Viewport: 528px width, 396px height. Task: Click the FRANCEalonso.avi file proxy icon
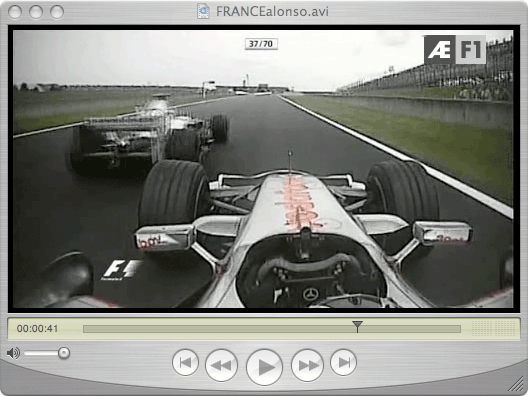pos(203,11)
